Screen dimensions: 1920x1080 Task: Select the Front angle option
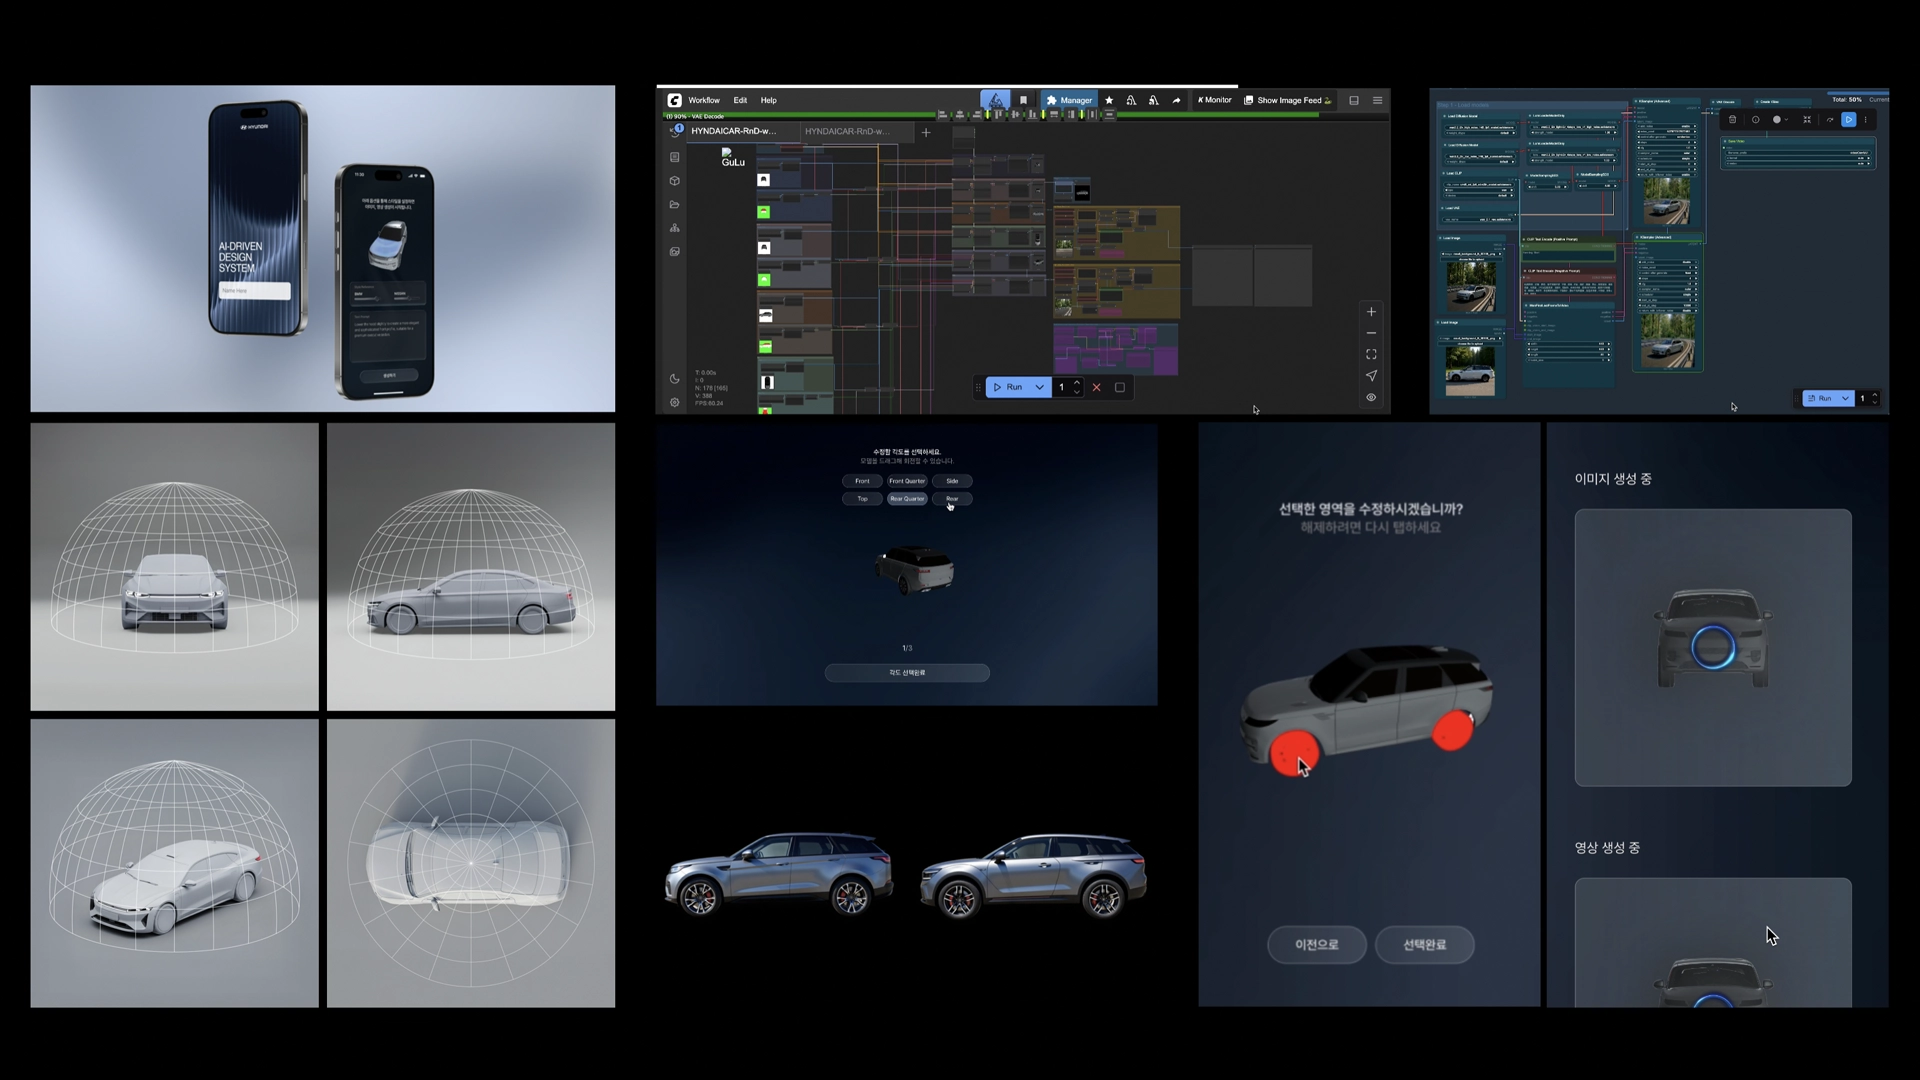click(x=862, y=481)
